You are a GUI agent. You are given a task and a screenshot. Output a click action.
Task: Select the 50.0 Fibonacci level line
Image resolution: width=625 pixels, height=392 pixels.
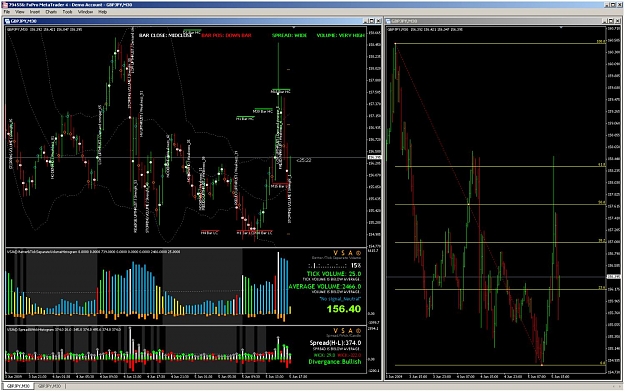tap(500, 205)
